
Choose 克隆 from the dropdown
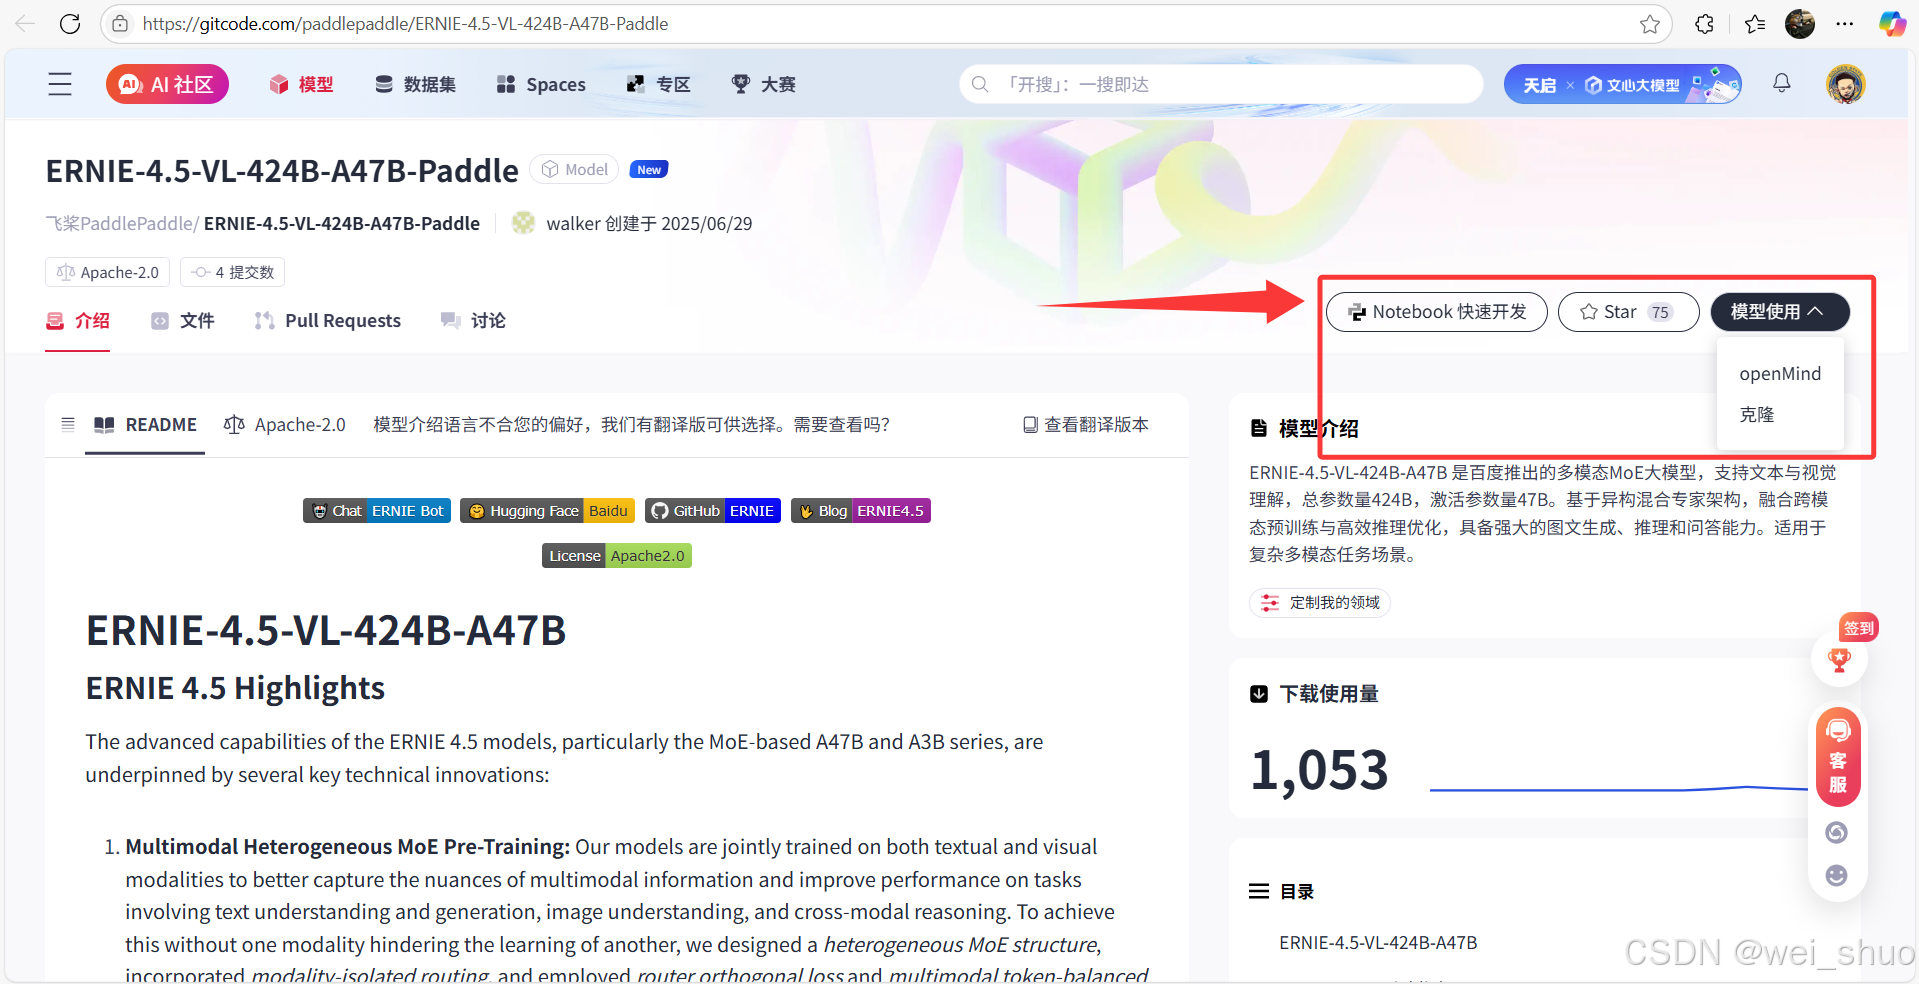coord(1757,414)
